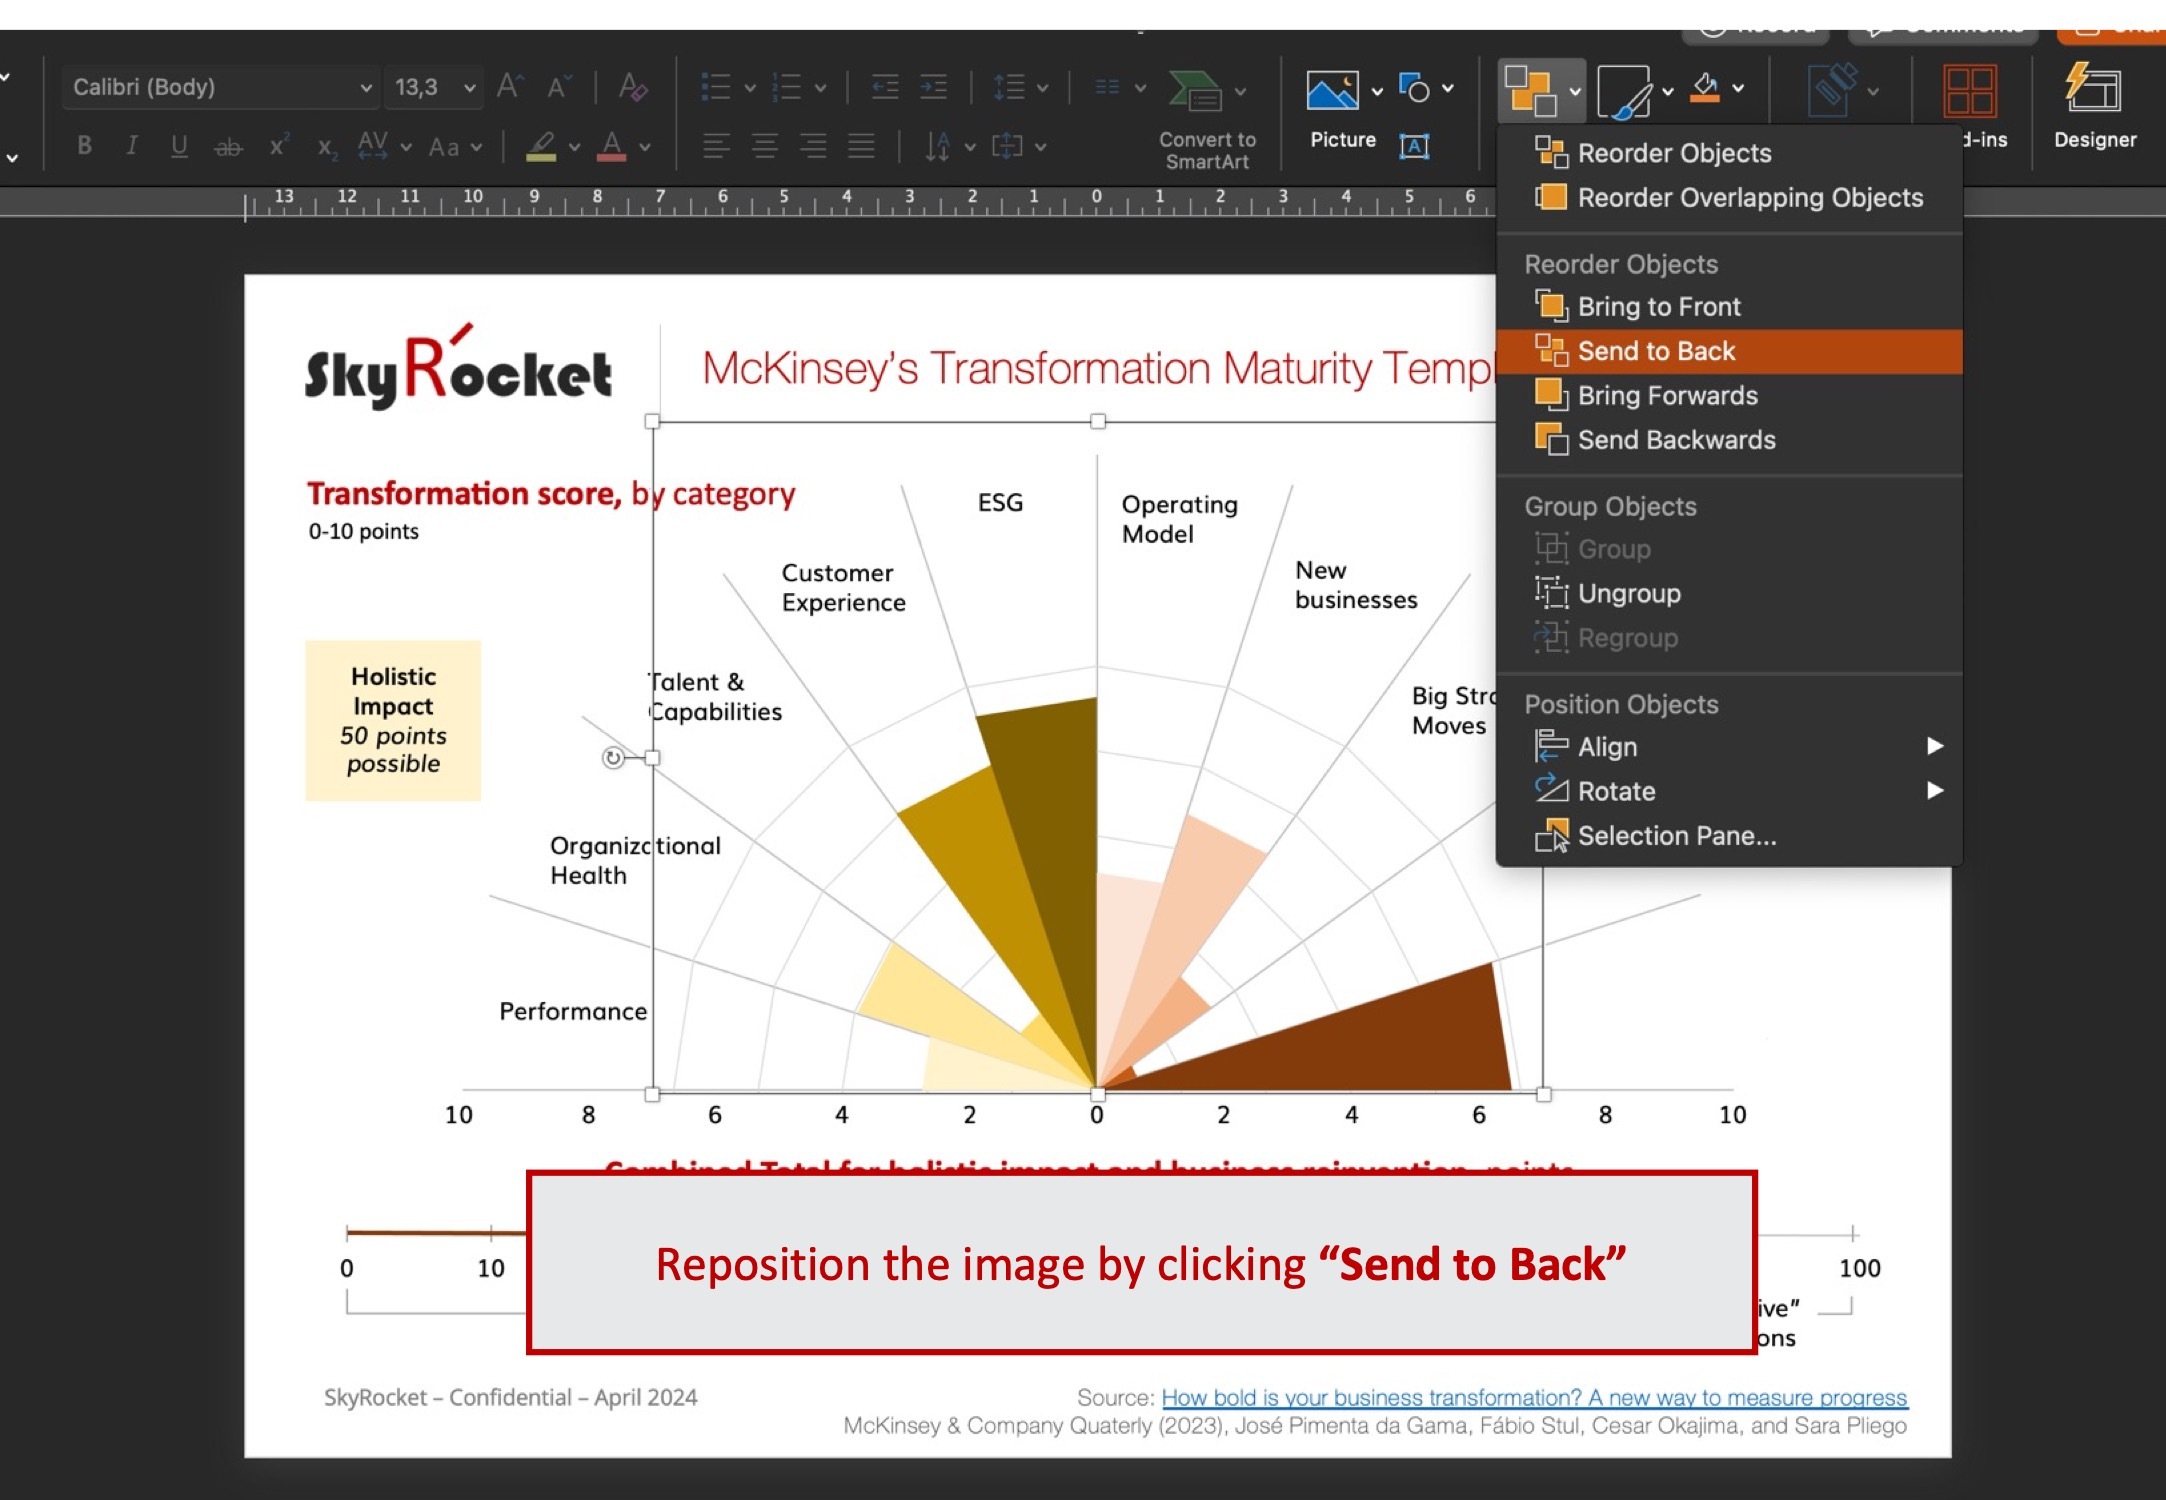The image size is (2166, 1500).
Task: Open the Shapes gallery icon
Action: [1414, 88]
